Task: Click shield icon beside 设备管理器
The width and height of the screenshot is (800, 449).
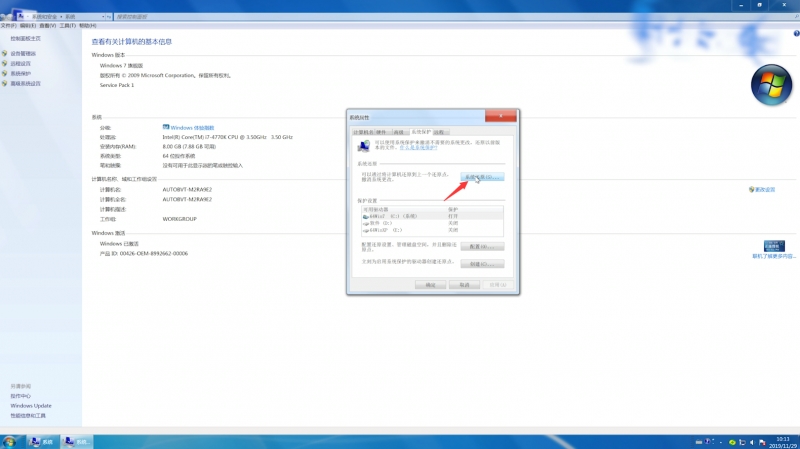Action: (x=5, y=53)
